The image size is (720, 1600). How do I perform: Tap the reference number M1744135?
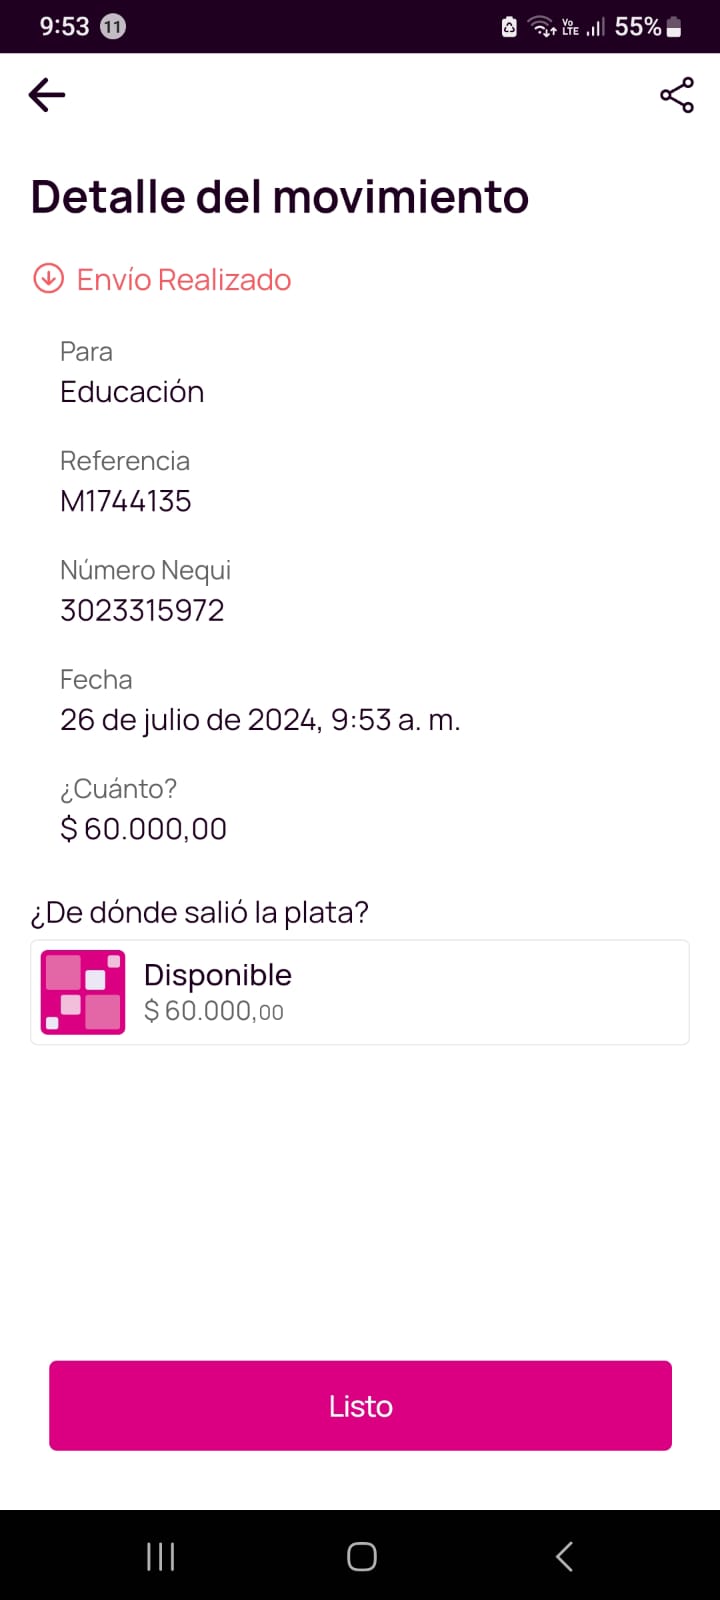pos(126,501)
